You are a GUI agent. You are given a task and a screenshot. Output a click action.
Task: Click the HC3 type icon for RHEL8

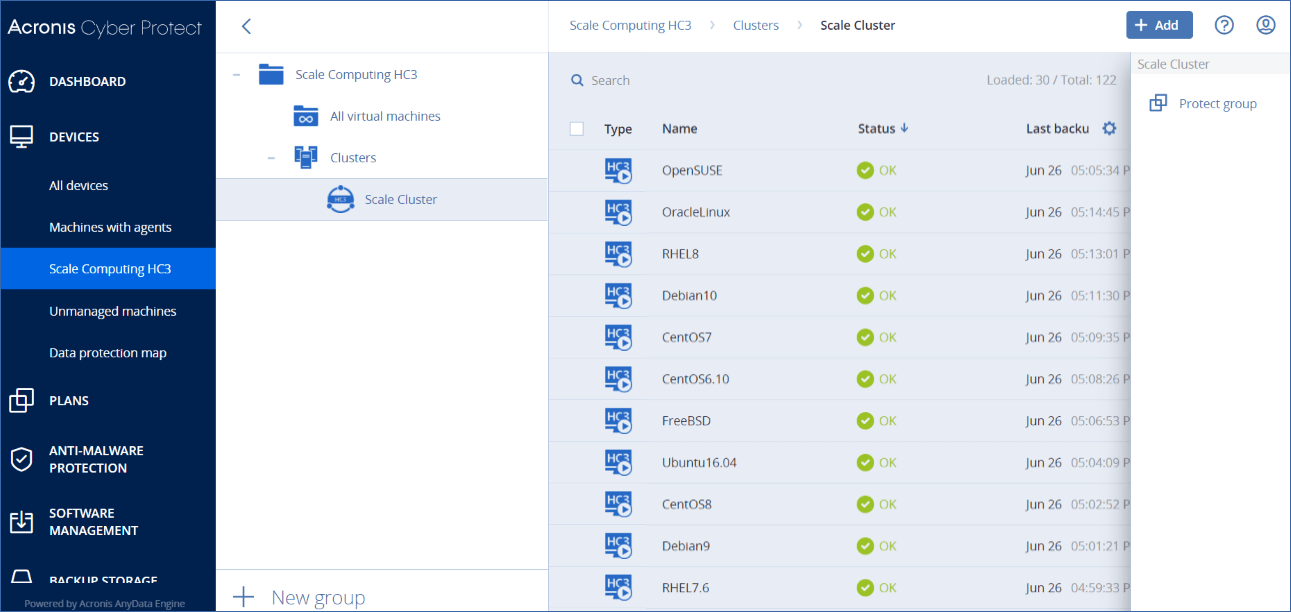pos(619,254)
